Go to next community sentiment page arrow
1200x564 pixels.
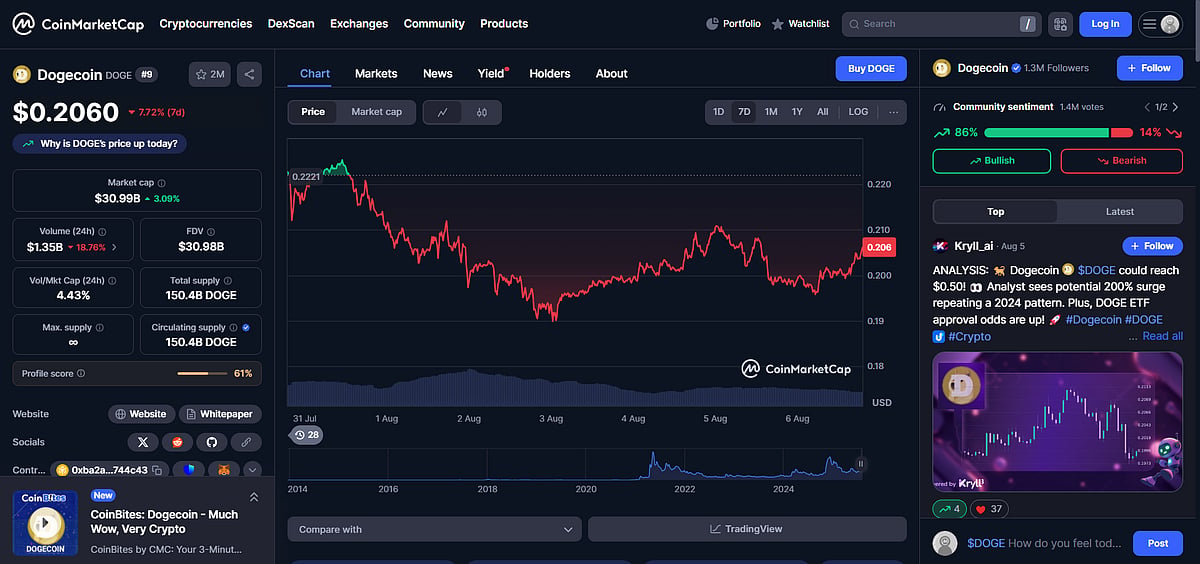tap(1177, 107)
